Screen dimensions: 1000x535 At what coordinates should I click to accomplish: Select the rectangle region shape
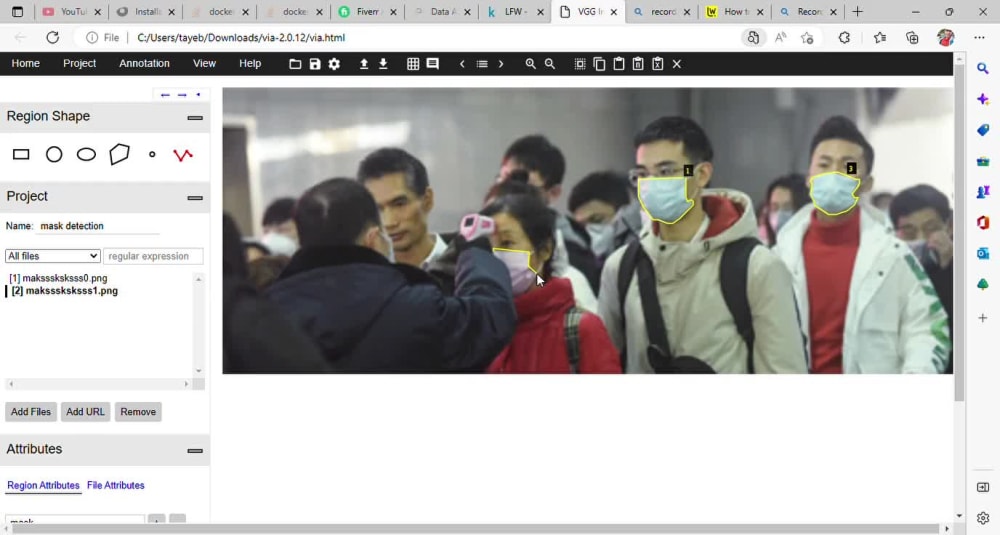coord(21,154)
